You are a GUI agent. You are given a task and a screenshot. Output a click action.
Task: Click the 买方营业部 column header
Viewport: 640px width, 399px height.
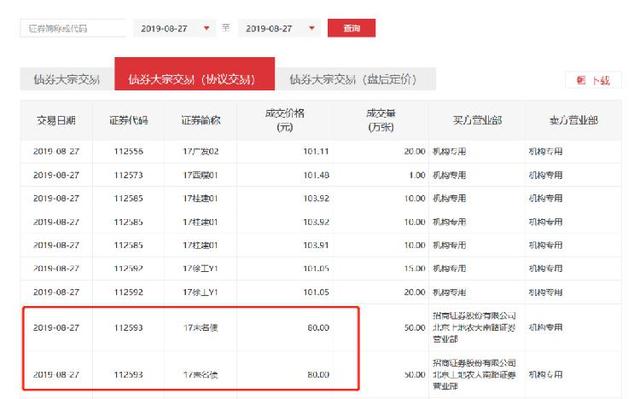(477, 120)
